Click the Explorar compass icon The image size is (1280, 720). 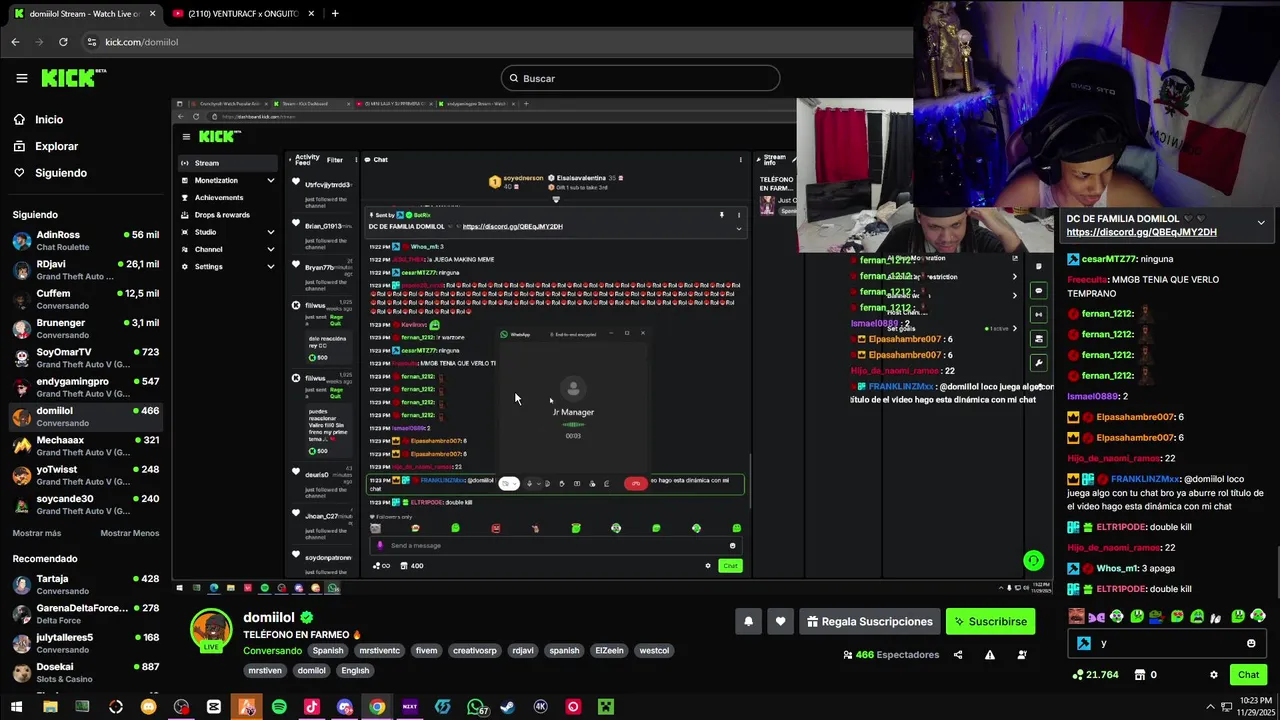pos(19,146)
